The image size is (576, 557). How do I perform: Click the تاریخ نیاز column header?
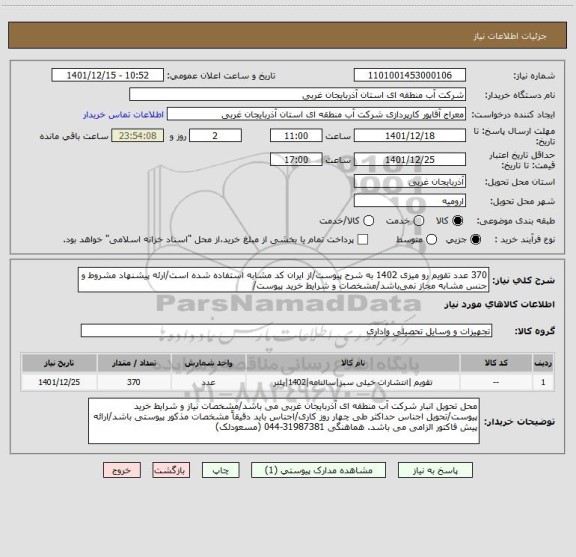(x=59, y=363)
